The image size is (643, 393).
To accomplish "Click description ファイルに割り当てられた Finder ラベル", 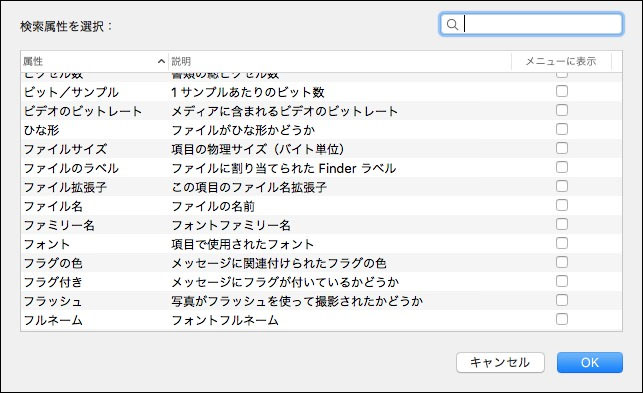I will coord(284,168).
